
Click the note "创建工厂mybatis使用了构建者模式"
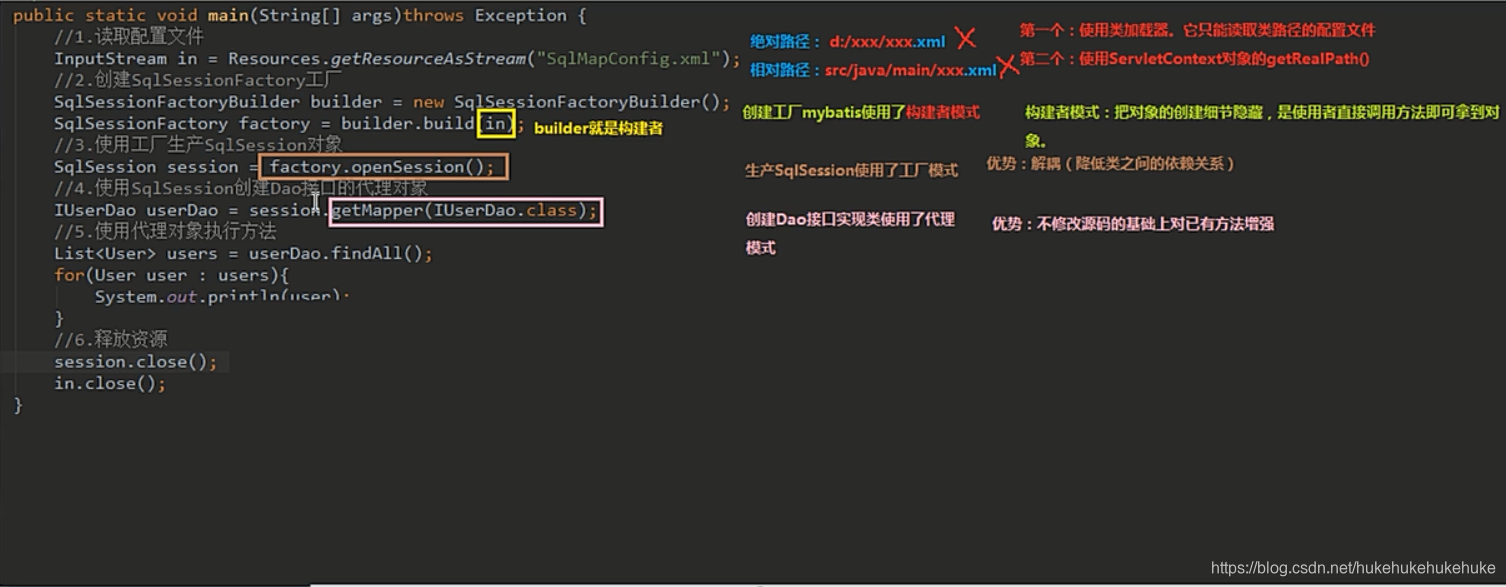click(861, 113)
